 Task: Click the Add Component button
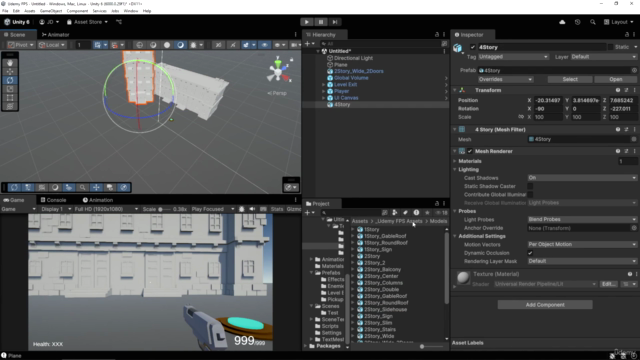[x=545, y=305]
